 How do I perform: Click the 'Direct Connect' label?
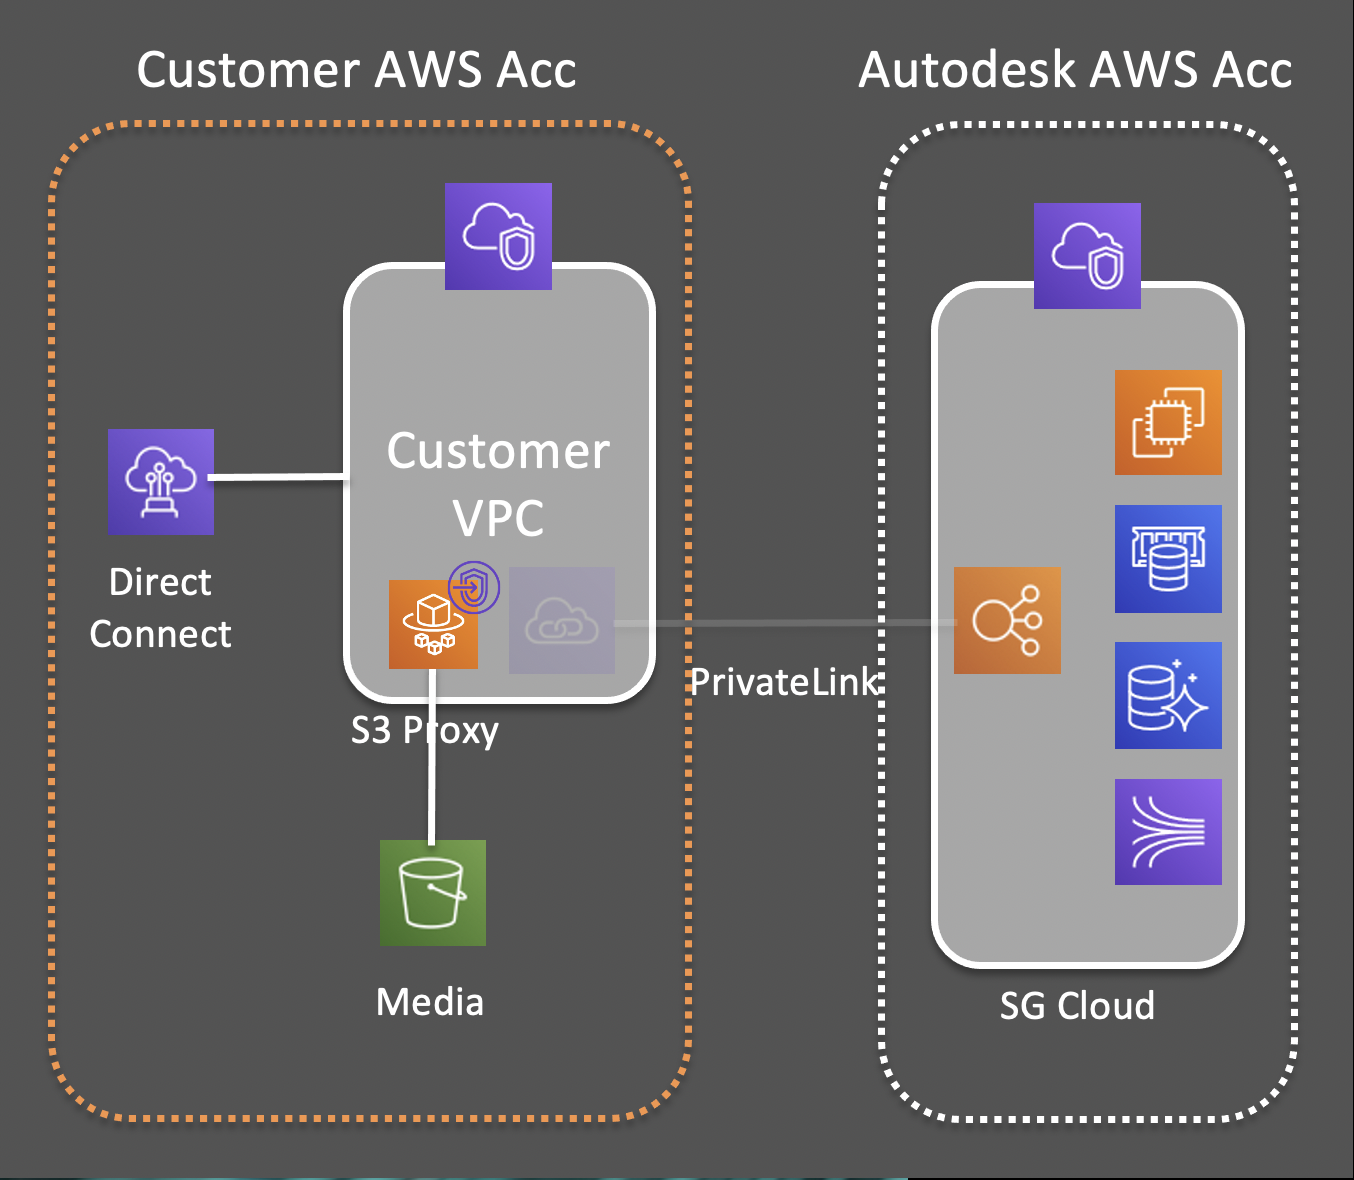(160, 608)
